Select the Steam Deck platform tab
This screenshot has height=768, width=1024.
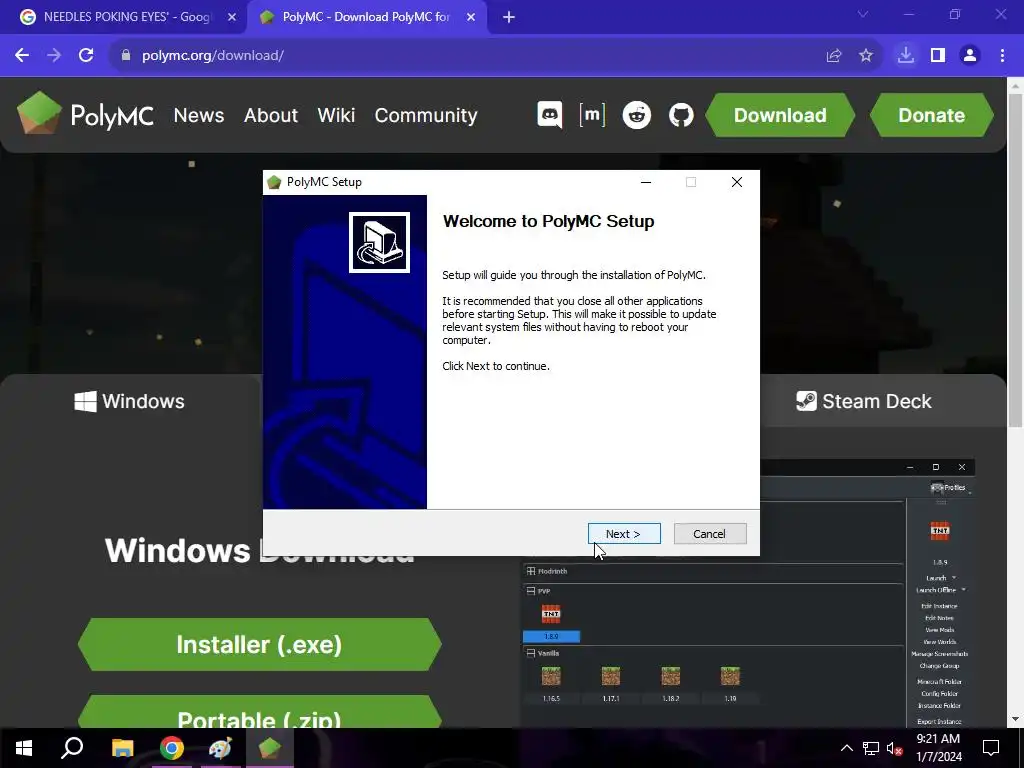click(863, 401)
